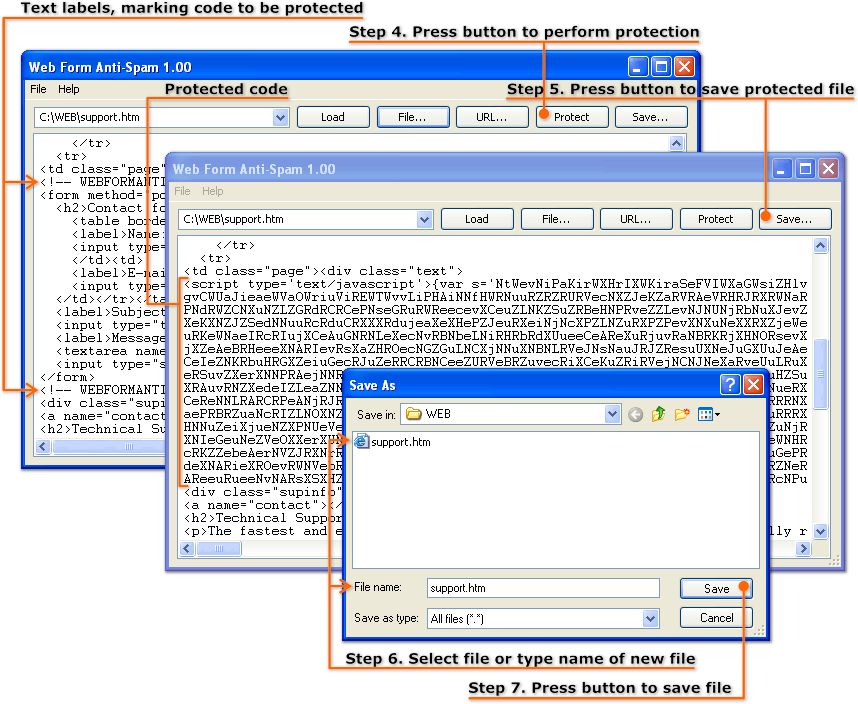
Task: Go back using Save As dialog back icon
Action: (635, 415)
